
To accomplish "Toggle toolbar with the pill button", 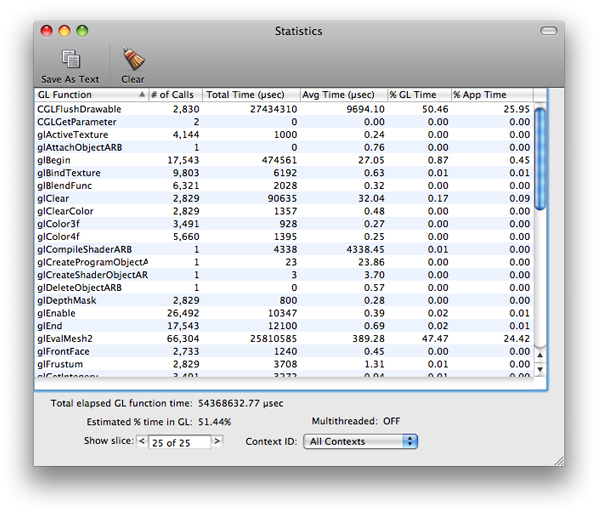I will pyautogui.click(x=548, y=31).
